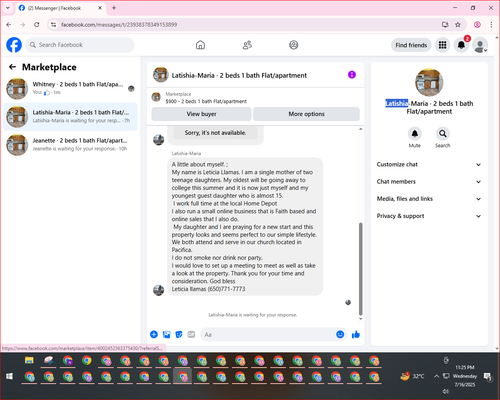Open Chrome three-dot menu
This screenshot has width=500, height=400.
pyautogui.click(x=491, y=25)
